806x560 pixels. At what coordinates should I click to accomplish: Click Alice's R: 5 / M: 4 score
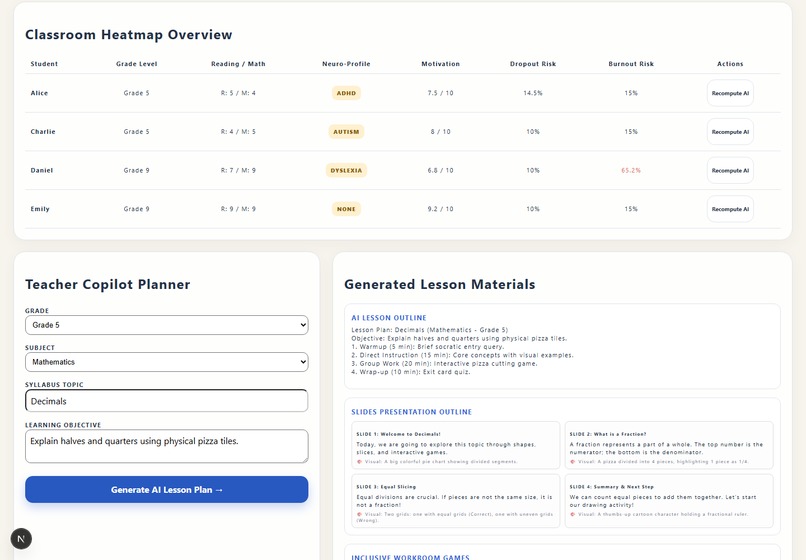tap(238, 93)
